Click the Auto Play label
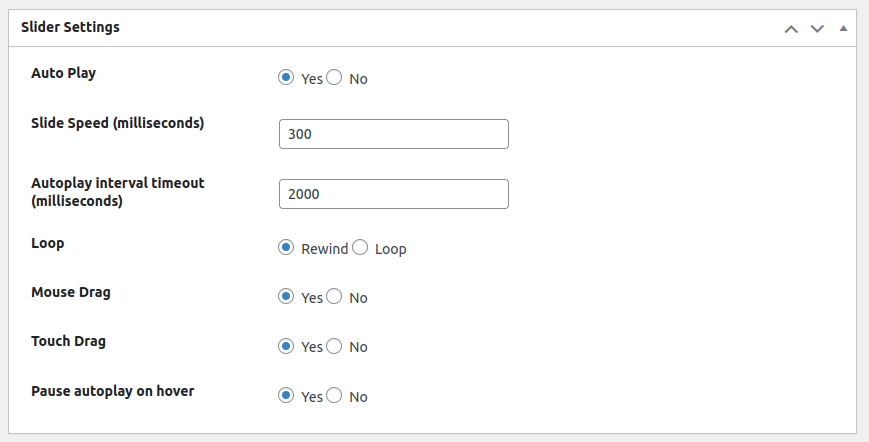This screenshot has width=869, height=442. [64, 73]
